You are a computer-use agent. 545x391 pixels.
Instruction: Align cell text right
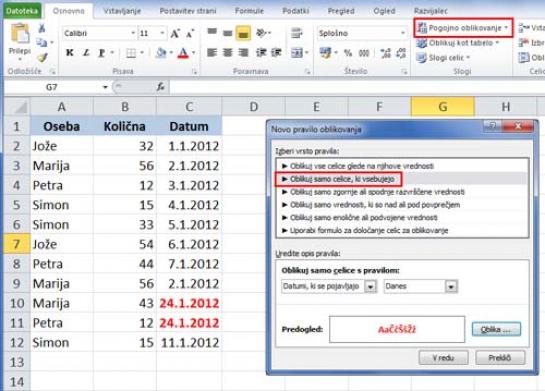tap(243, 53)
